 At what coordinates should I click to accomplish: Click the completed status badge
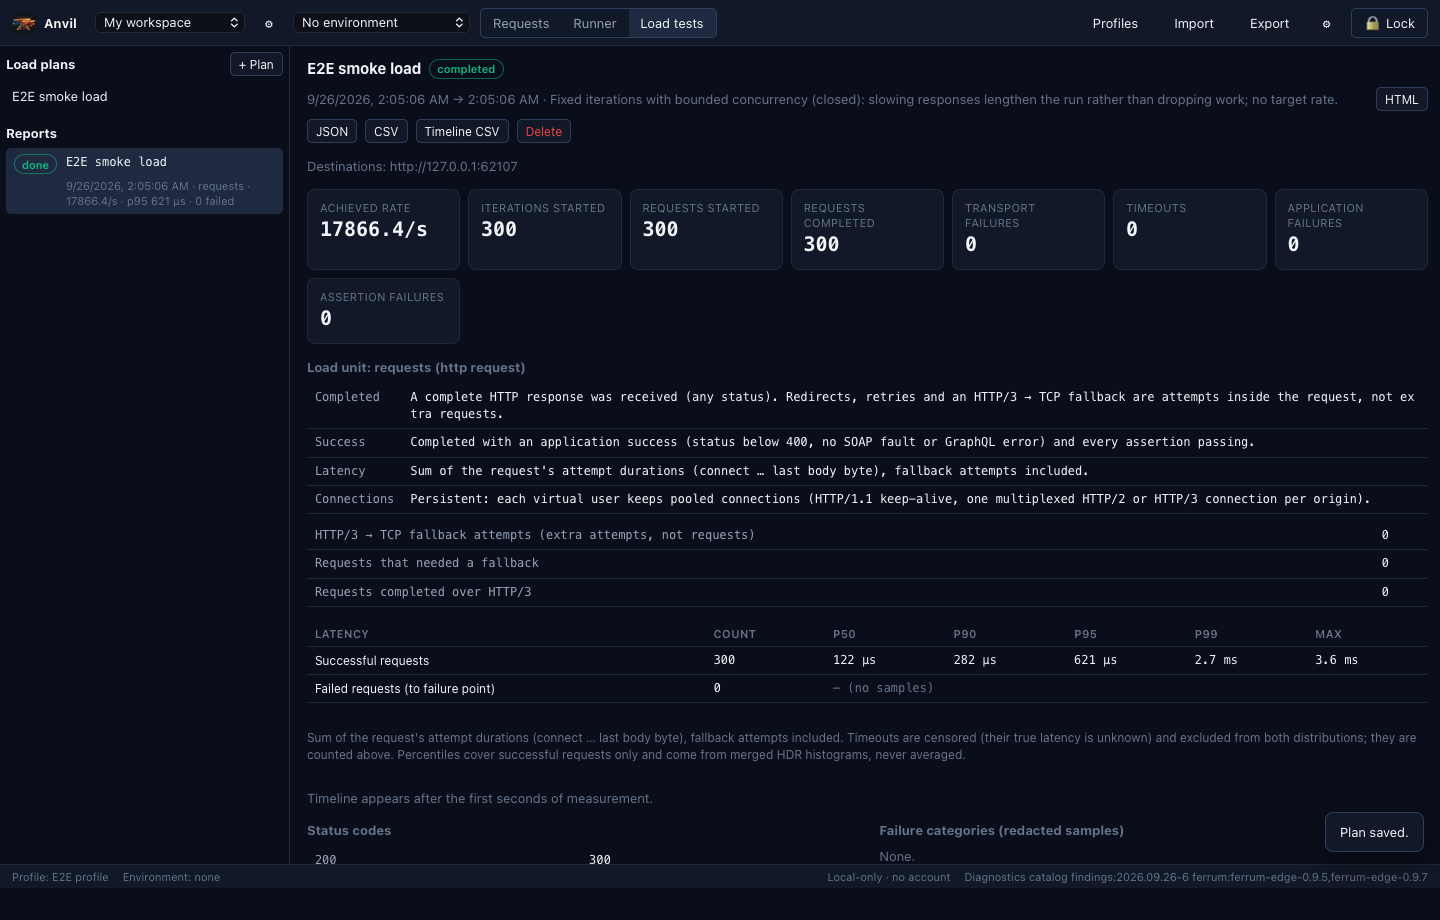point(466,69)
